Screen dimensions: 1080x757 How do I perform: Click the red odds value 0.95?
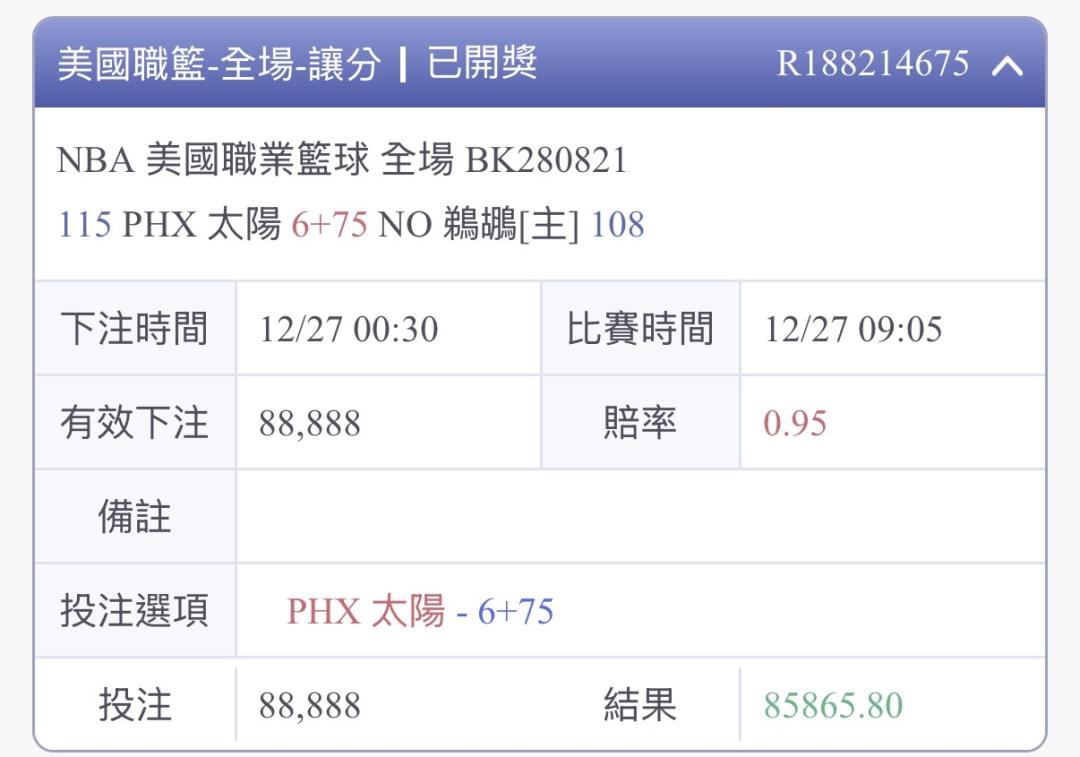coord(795,423)
